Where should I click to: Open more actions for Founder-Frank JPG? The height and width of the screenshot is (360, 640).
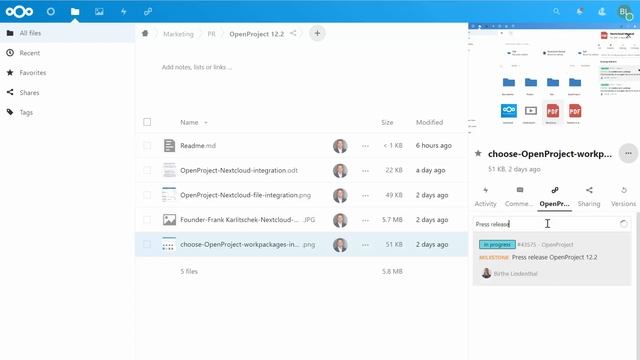point(365,220)
